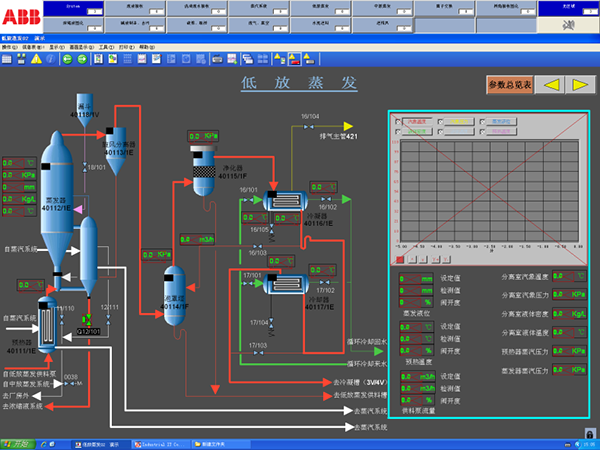Click the first grid icon in toolbar
The height and width of the screenshot is (450, 600).
(8, 58)
